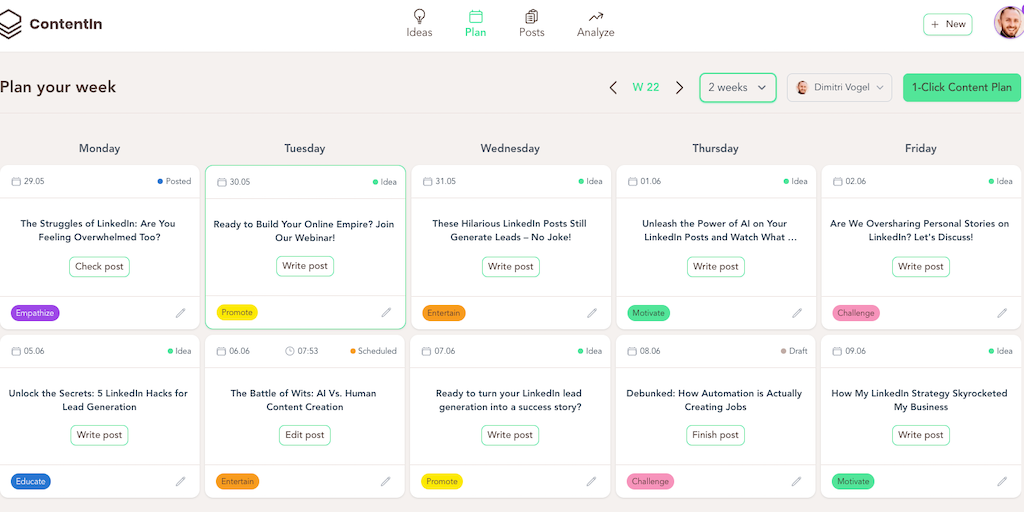Click the 1-Click Content Plan button
Image resolution: width=1024 pixels, height=512 pixels.
pos(961,88)
